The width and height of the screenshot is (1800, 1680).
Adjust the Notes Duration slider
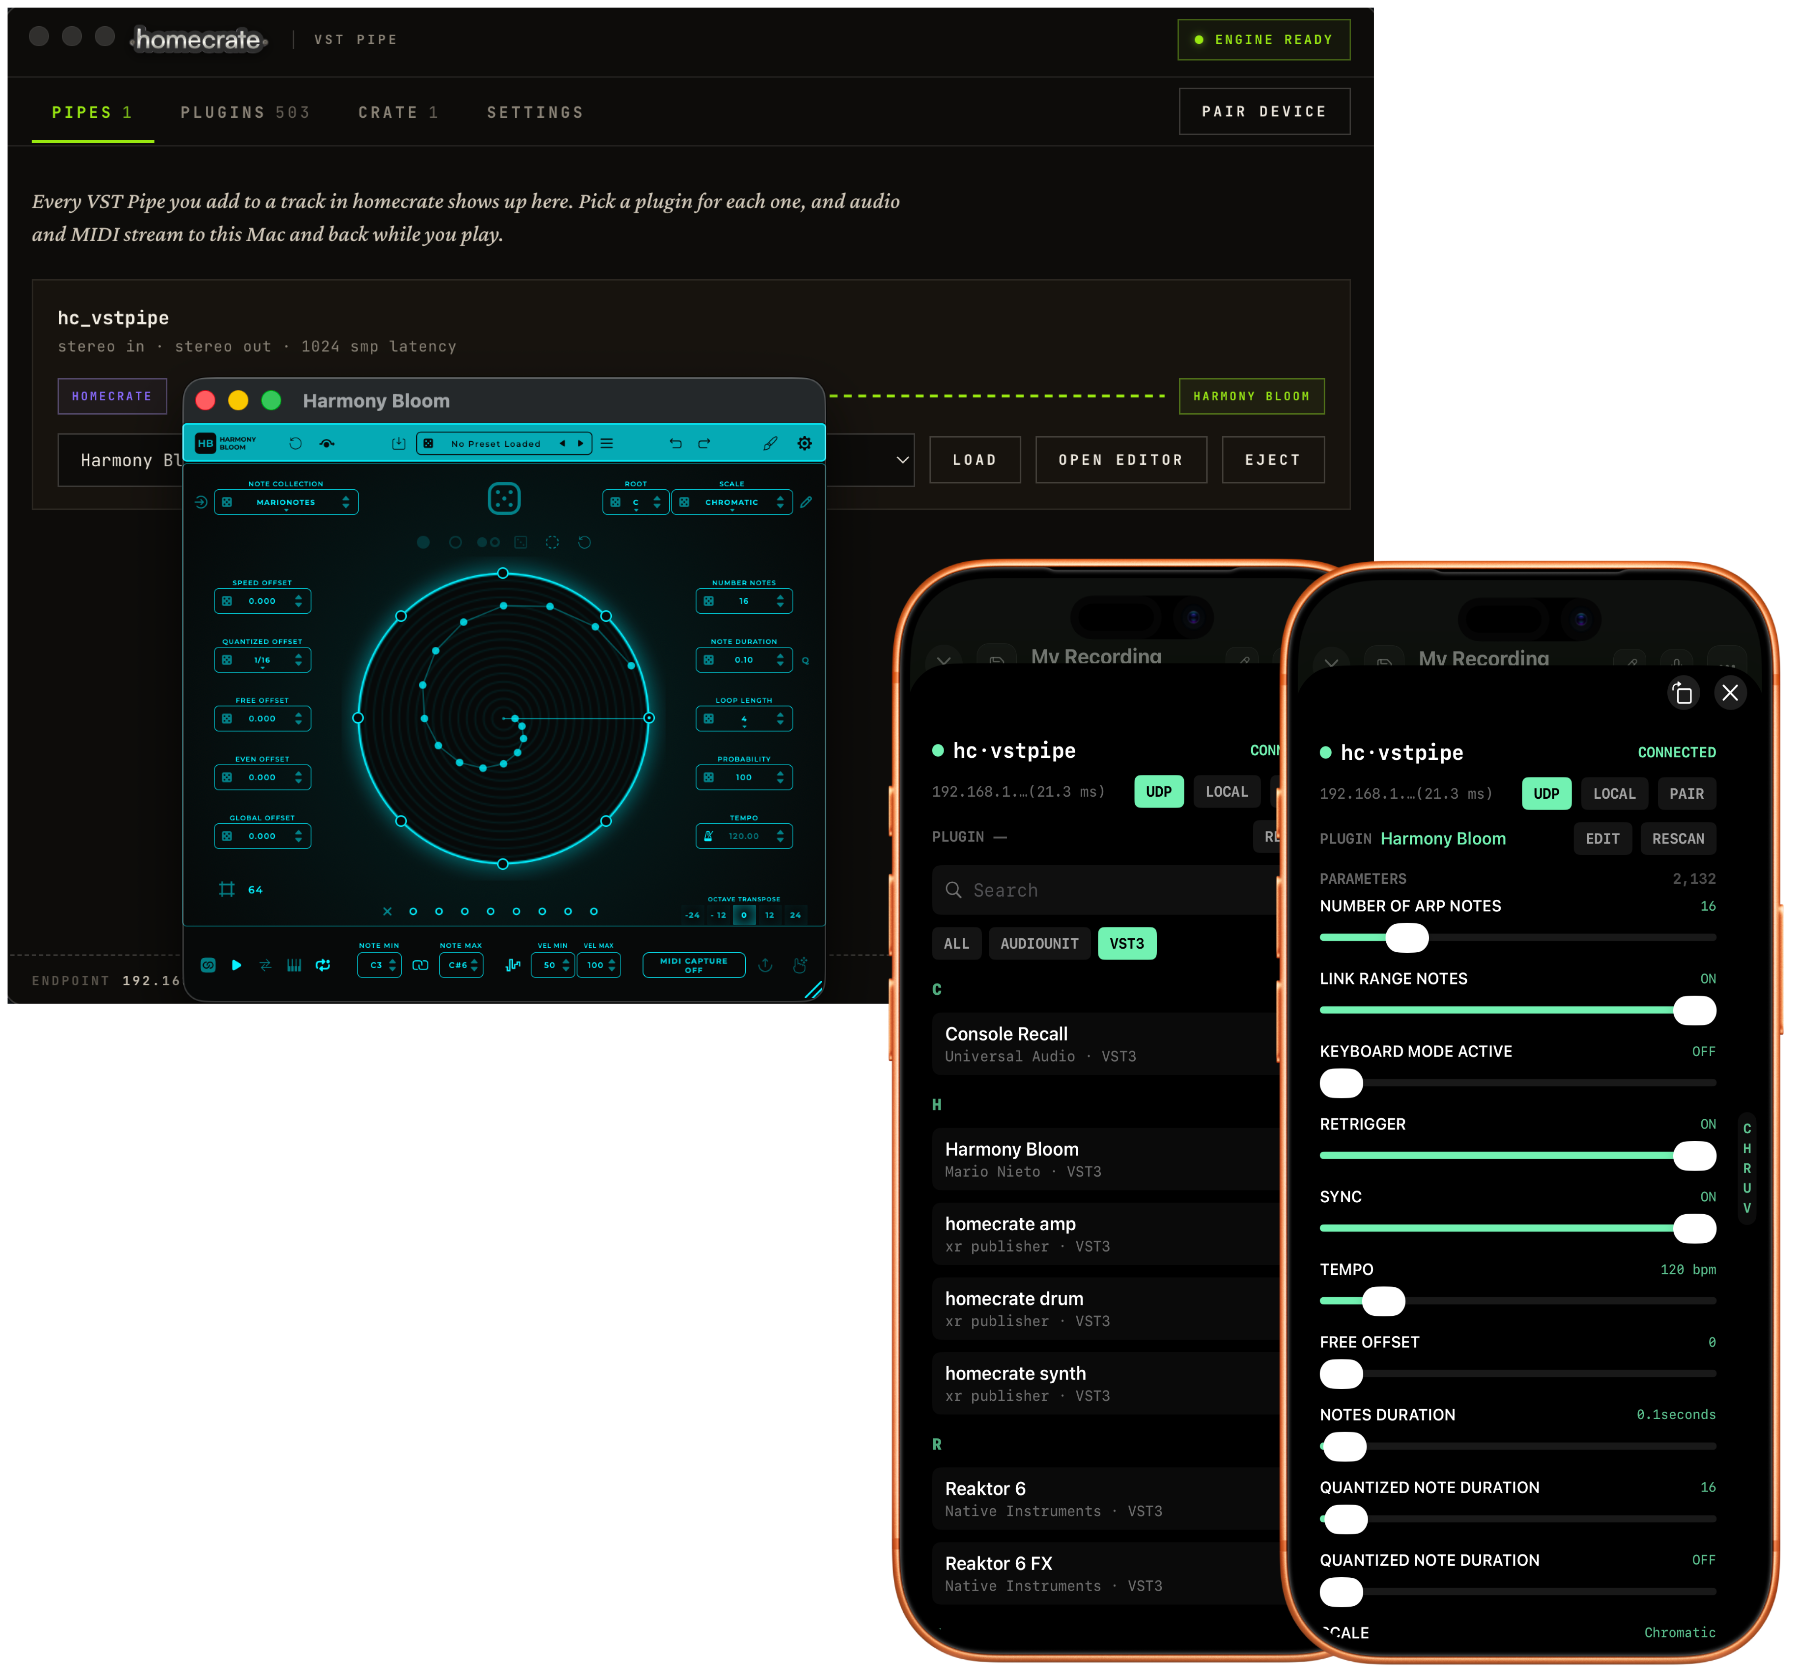1517,1446
